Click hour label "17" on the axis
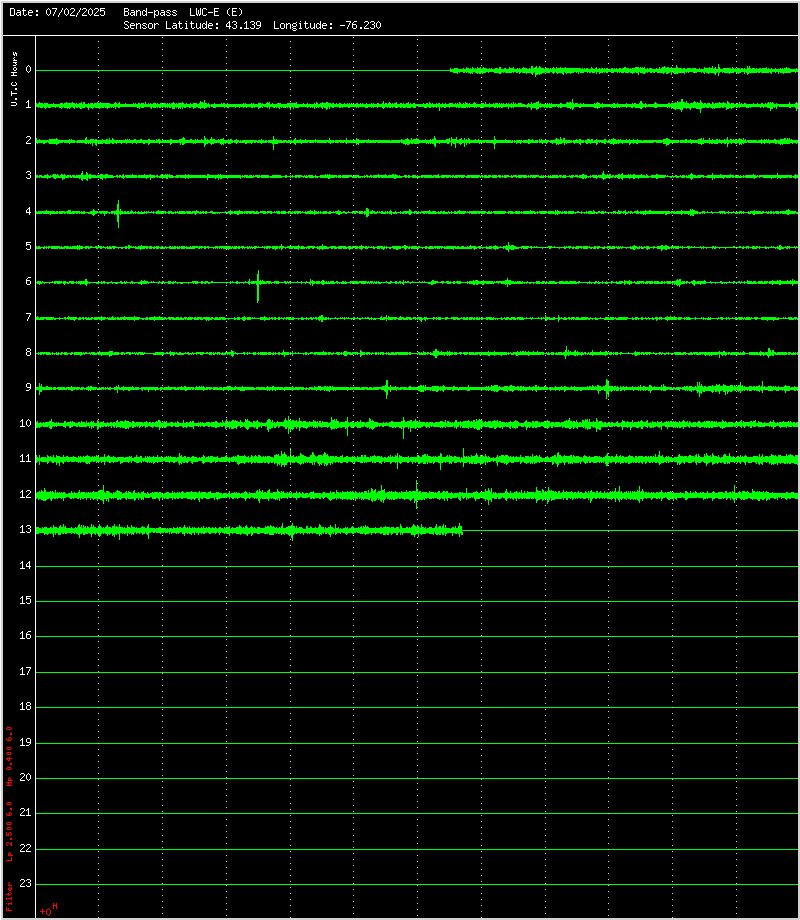This screenshot has width=800, height=920. [25, 671]
